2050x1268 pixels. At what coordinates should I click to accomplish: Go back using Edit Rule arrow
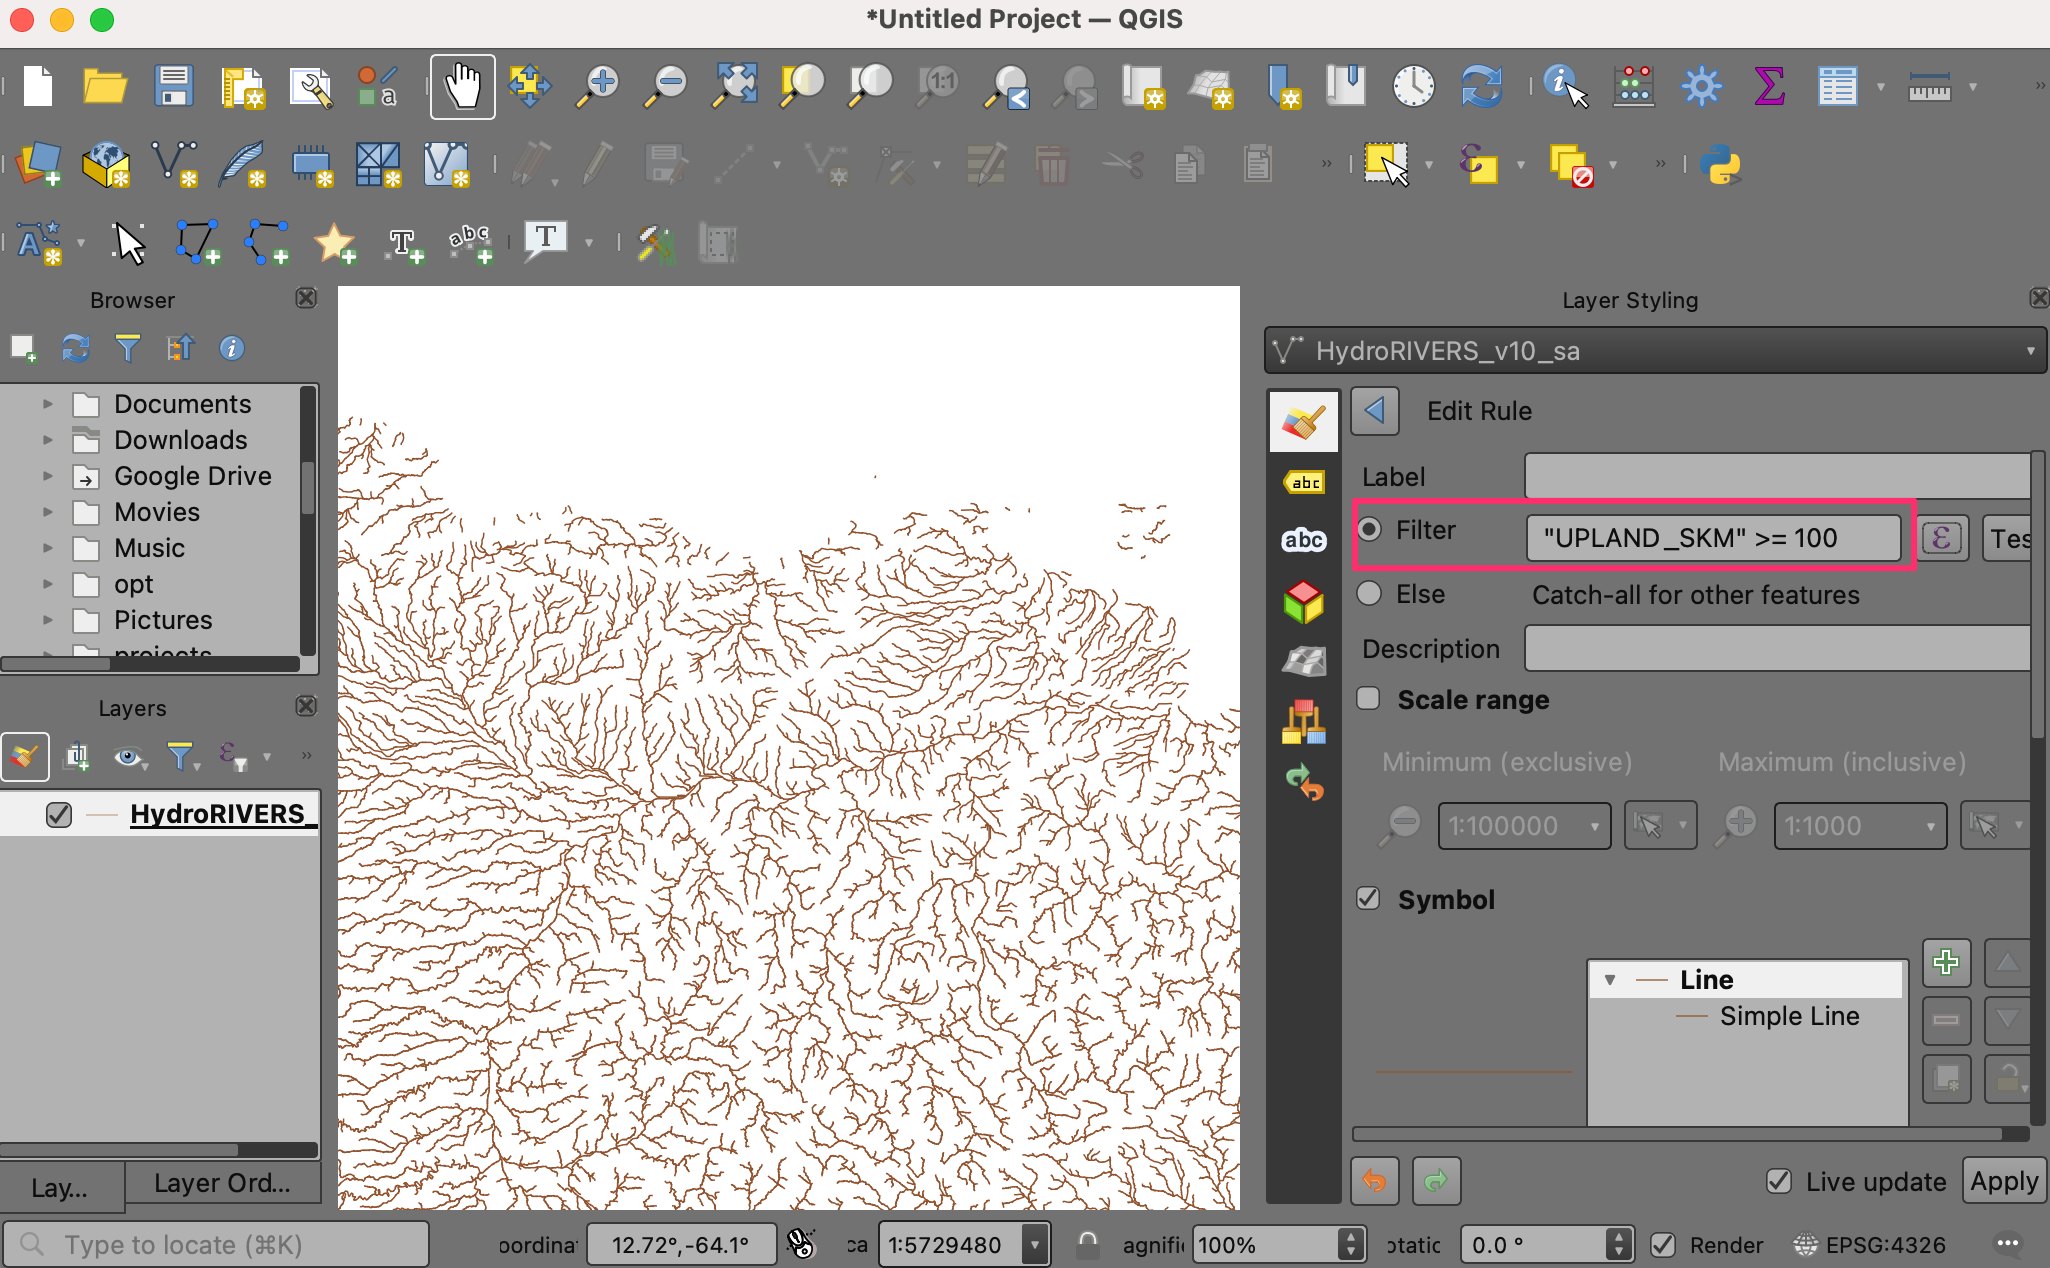click(1375, 411)
